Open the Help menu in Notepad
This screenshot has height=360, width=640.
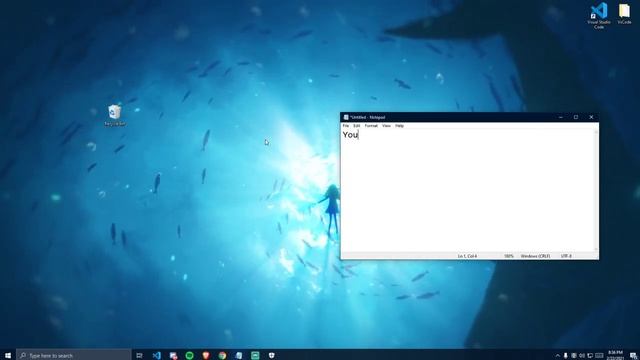pyautogui.click(x=399, y=126)
